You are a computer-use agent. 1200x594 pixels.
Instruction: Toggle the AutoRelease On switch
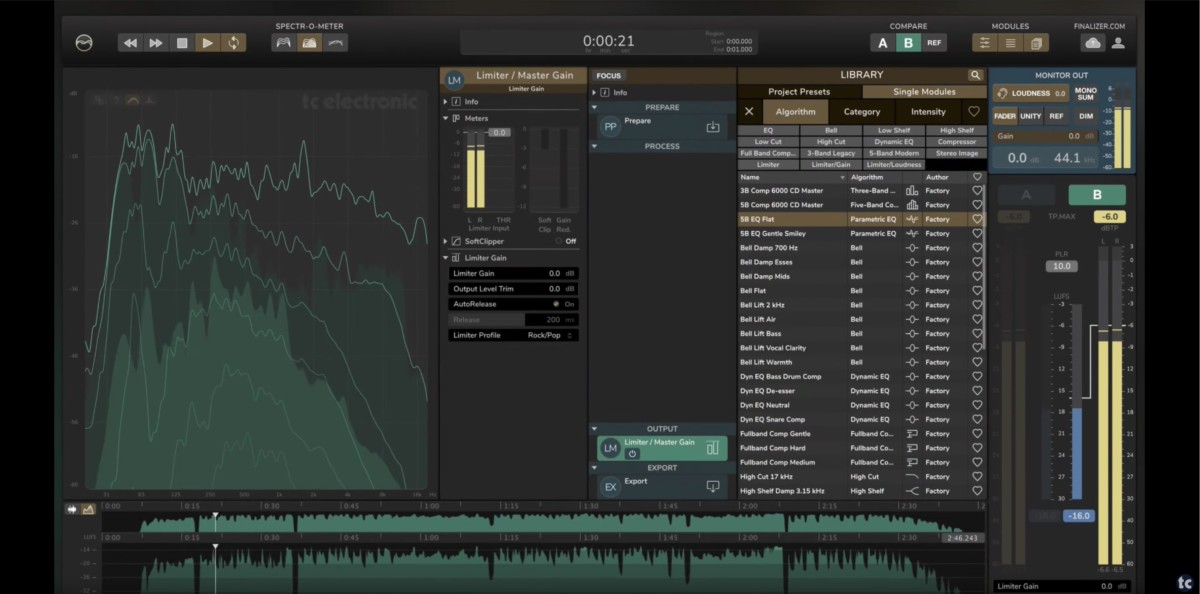556,304
